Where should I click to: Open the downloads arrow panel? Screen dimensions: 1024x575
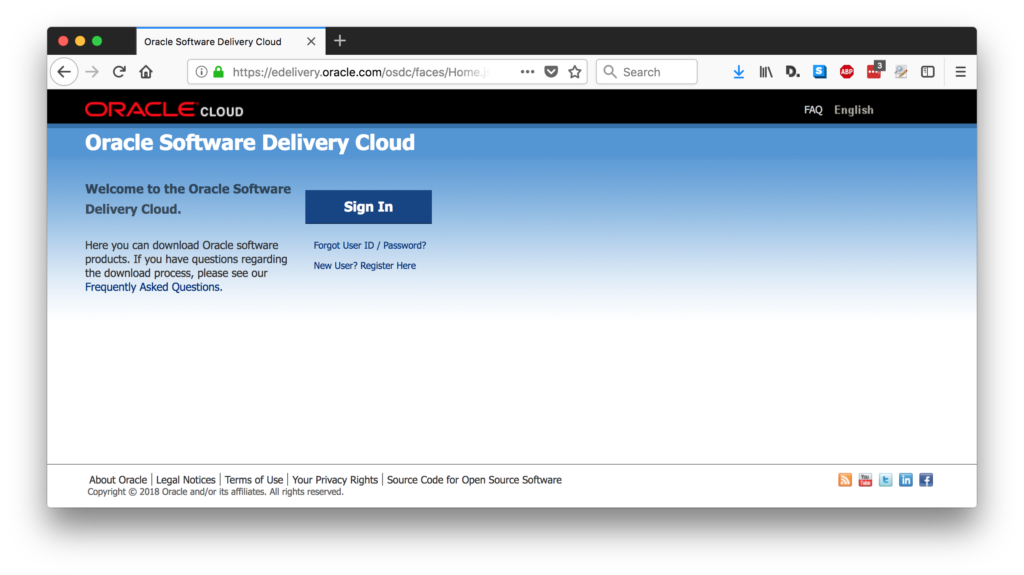[739, 72]
